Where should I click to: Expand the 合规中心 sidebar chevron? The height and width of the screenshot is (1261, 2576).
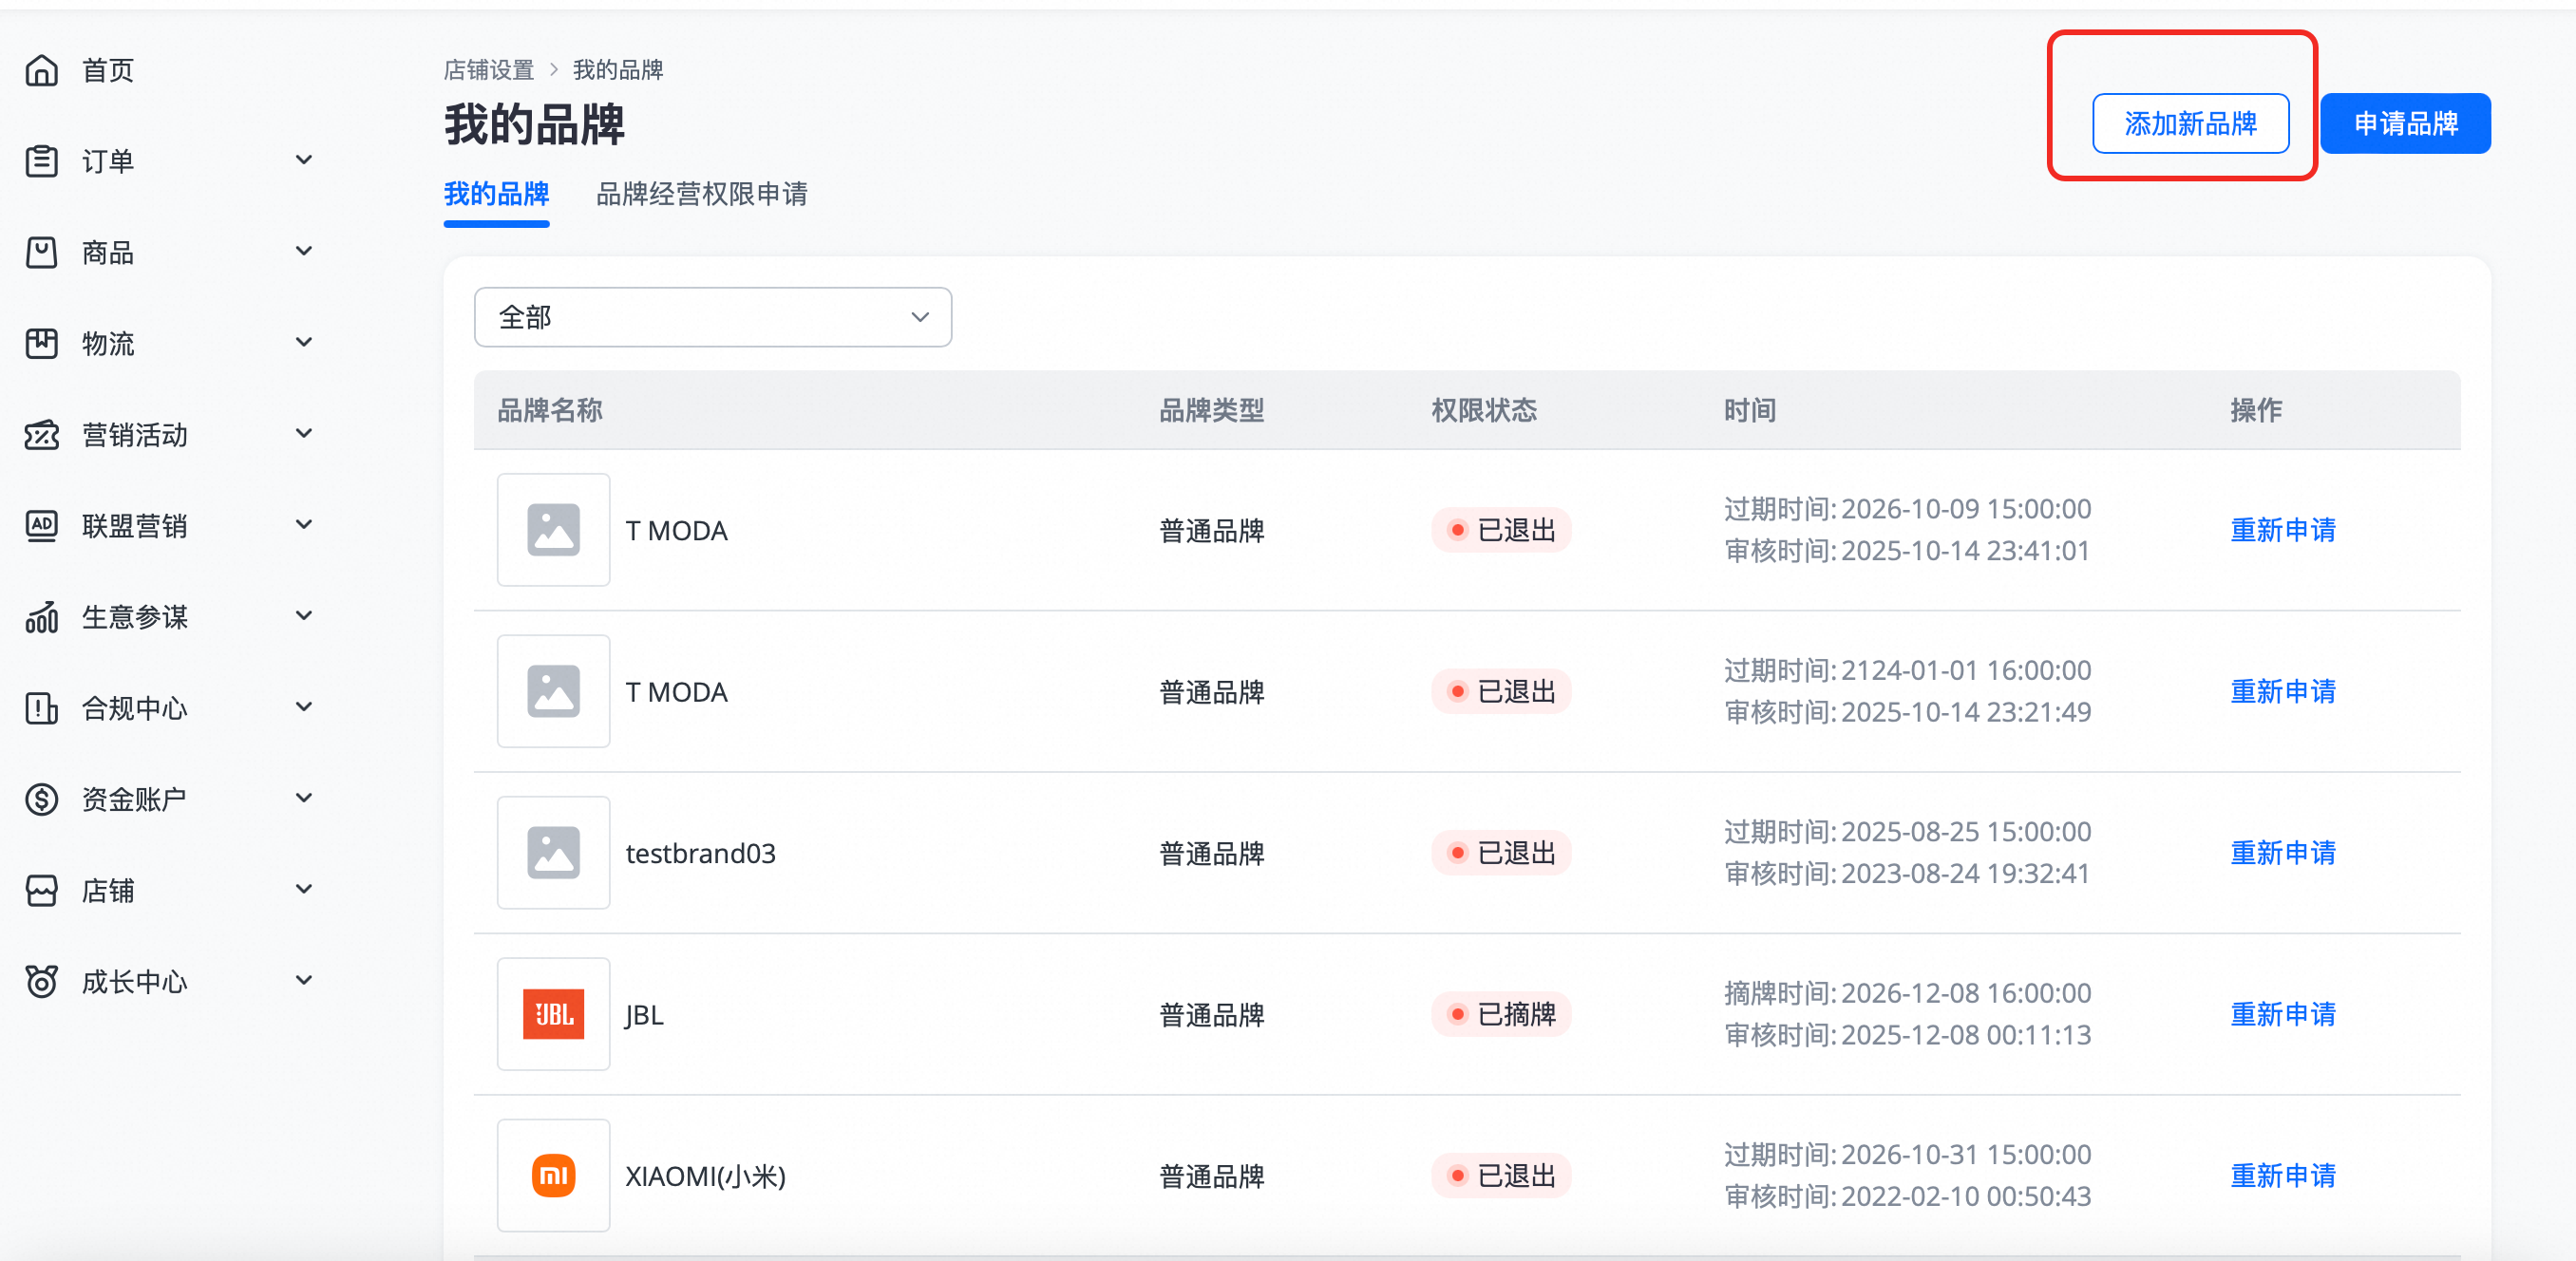click(x=304, y=707)
